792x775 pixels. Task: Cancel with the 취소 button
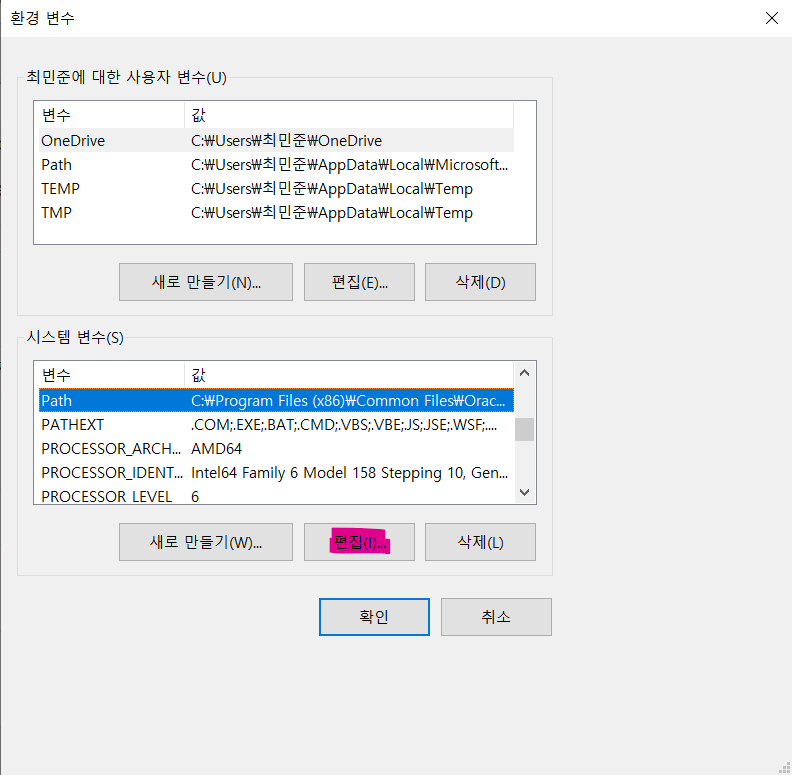click(496, 617)
